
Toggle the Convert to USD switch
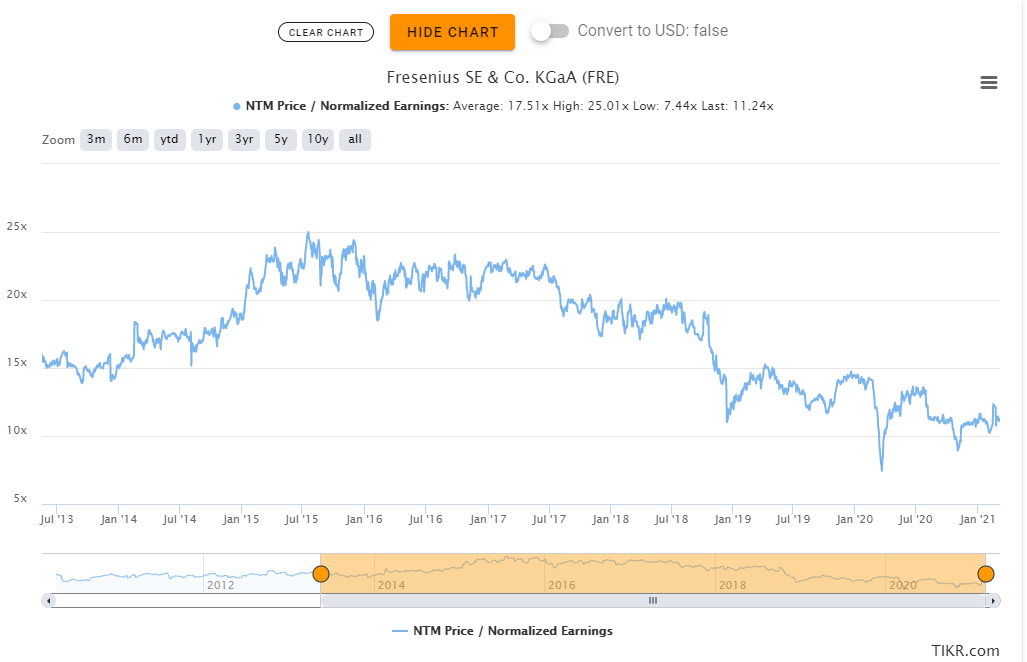(x=550, y=31)
